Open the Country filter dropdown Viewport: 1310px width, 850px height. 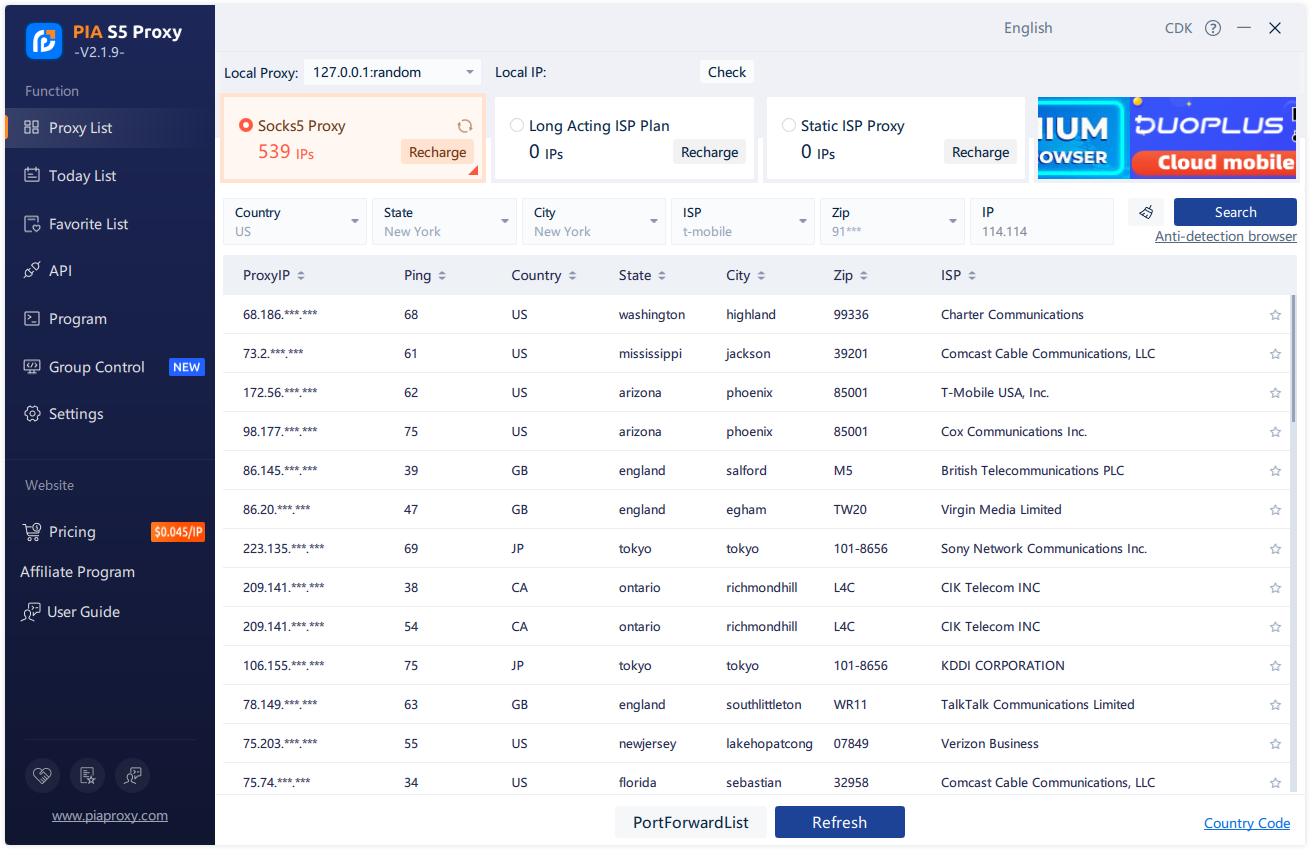pos(355,221)
